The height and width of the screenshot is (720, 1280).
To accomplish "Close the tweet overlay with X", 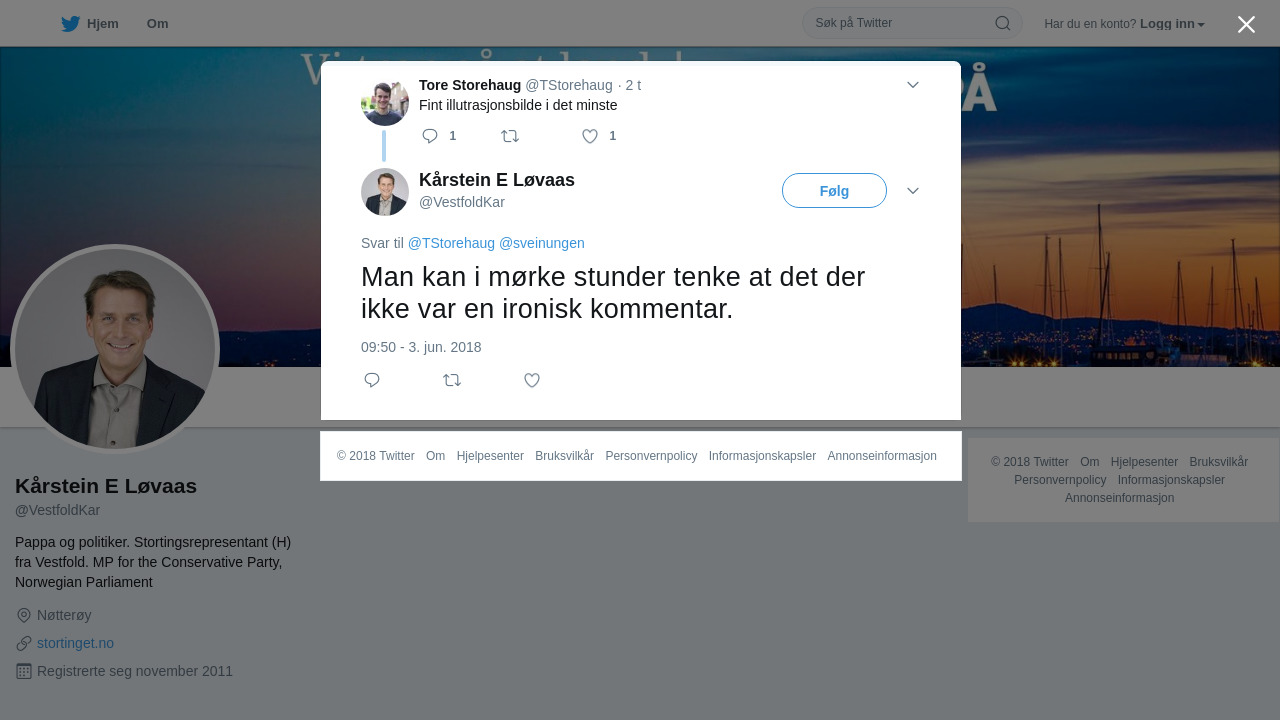I will (1246, 24).
